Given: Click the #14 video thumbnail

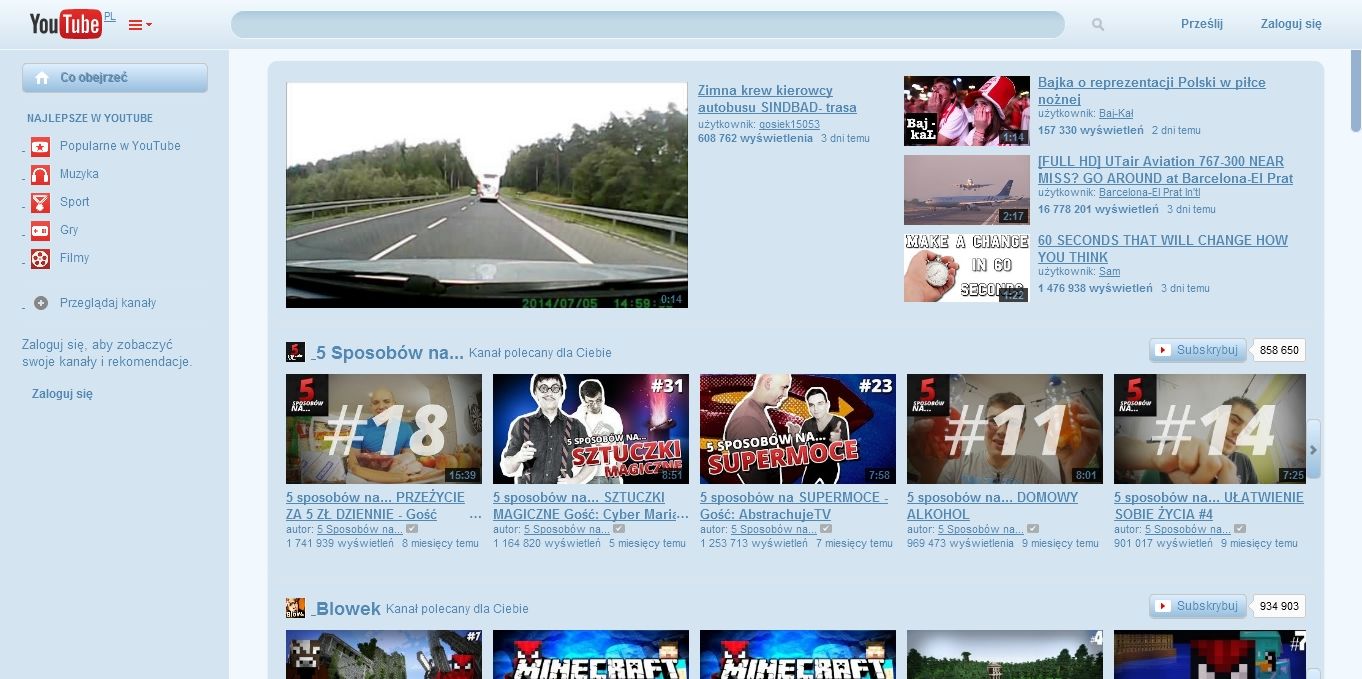Looking at the screenshot, I should click(1210, 429).
